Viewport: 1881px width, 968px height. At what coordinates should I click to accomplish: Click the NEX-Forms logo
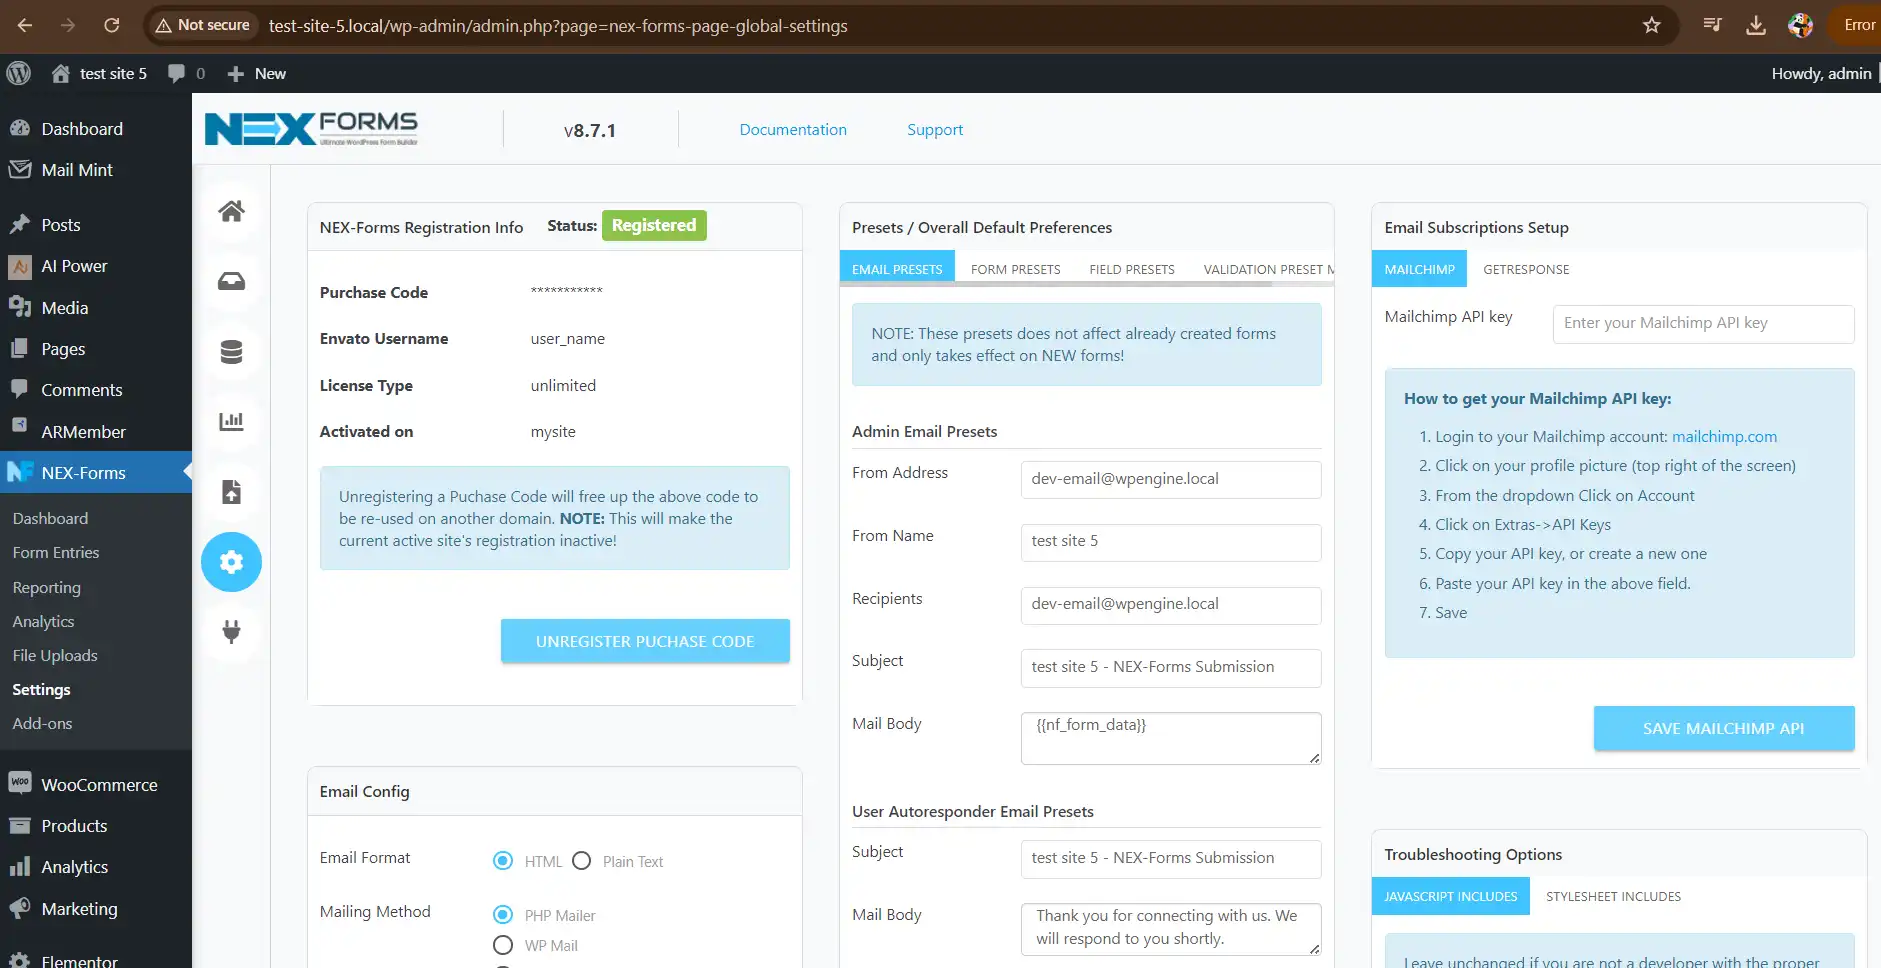point(311,129)
